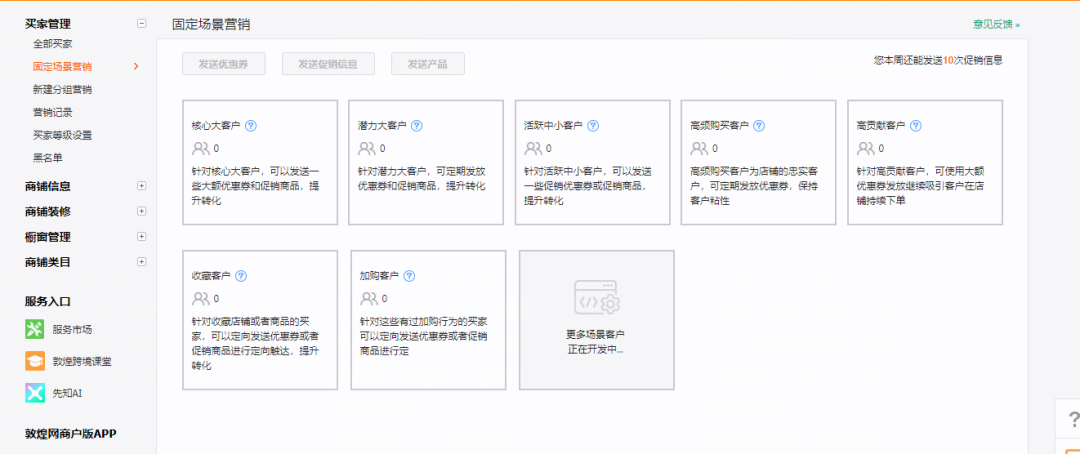Open help icon beside 高贡献客户

[915, 126]
